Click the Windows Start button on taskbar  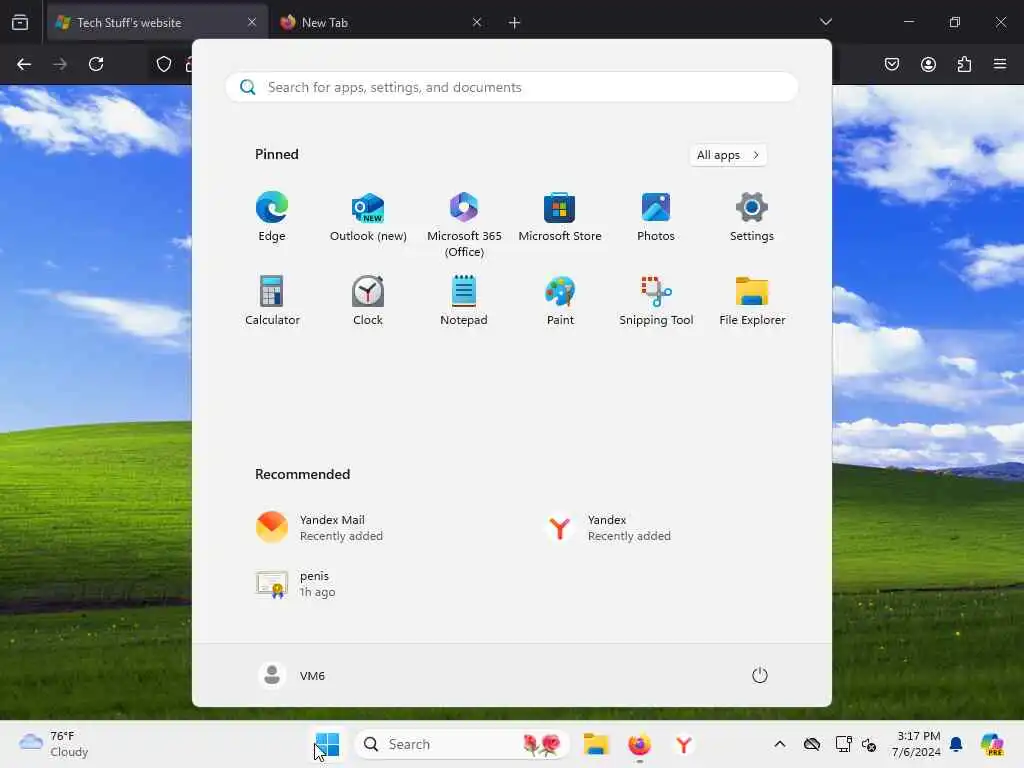(x=327, y=744)
